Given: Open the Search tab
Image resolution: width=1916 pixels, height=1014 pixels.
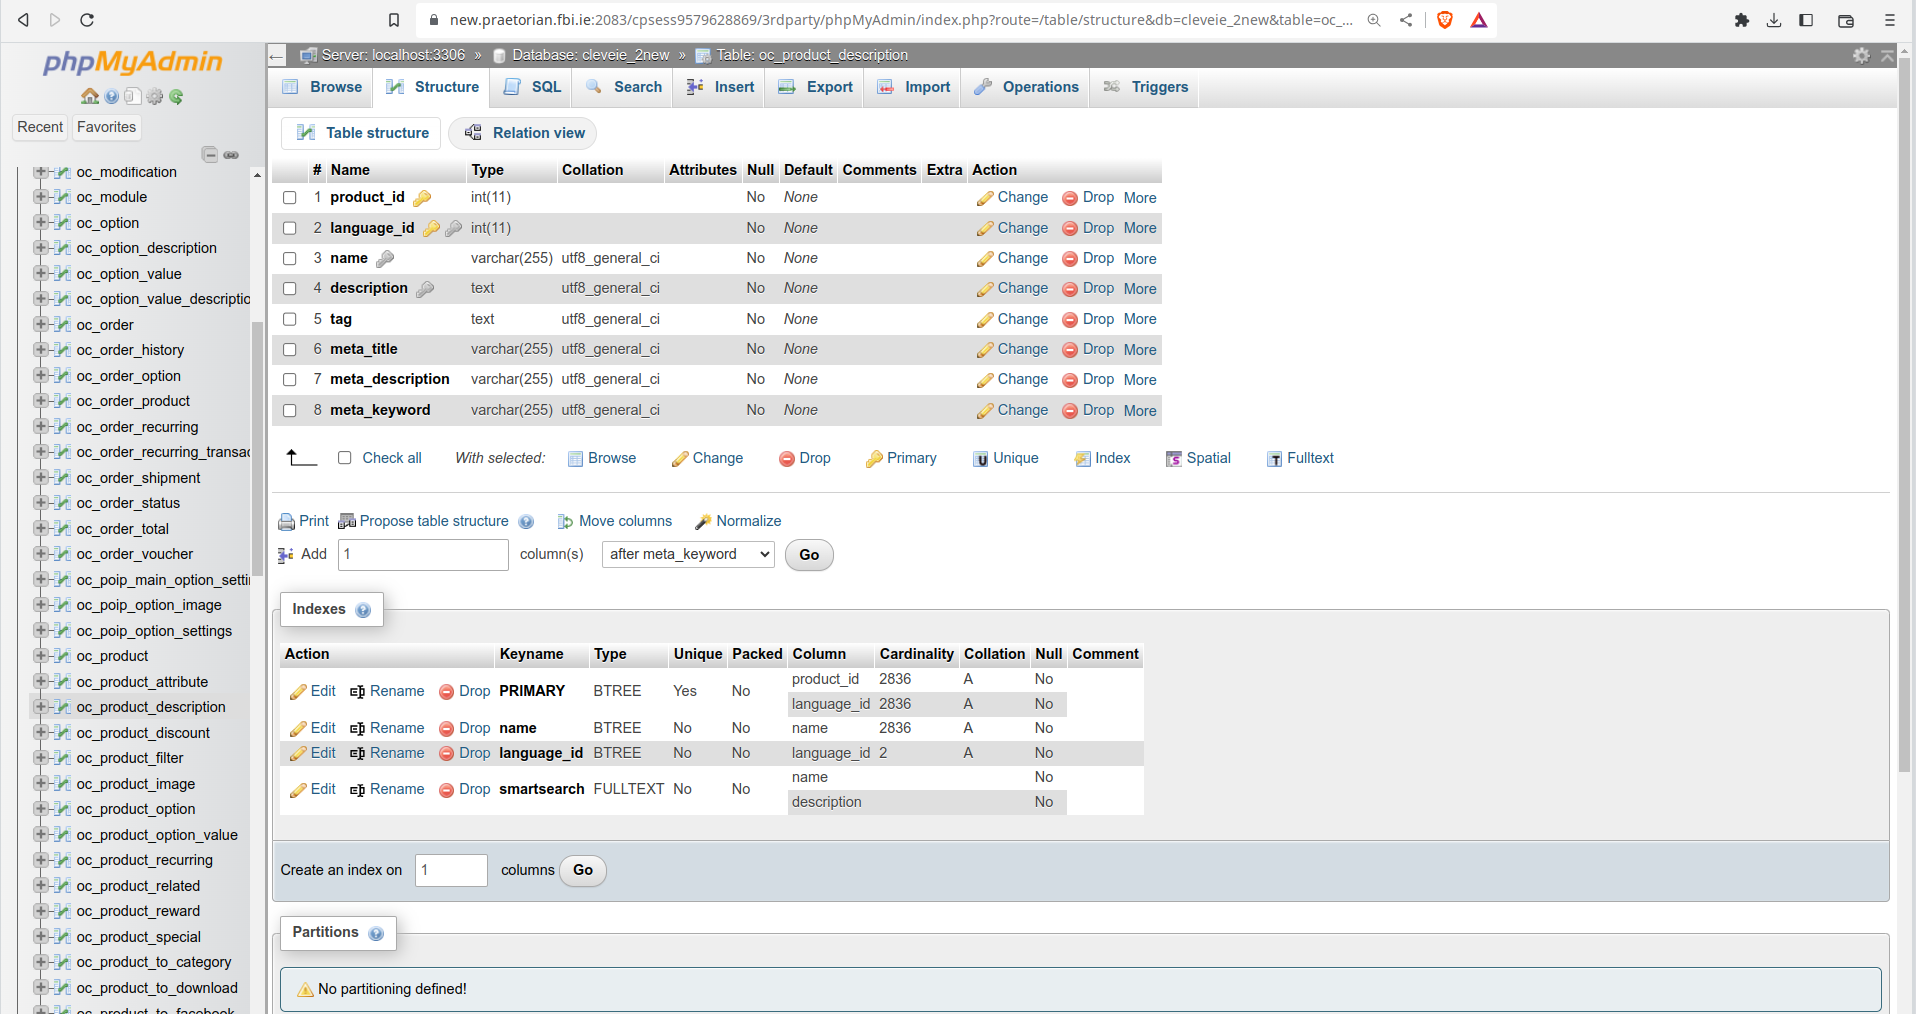Looking at the screenshot, I should [624, 87].
